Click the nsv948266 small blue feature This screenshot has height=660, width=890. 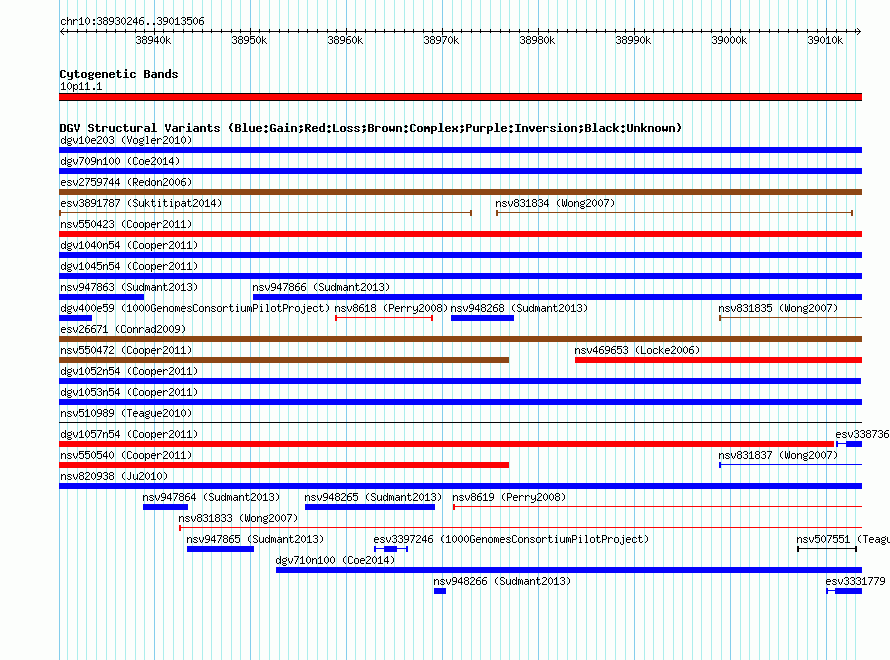coord(440,591)
